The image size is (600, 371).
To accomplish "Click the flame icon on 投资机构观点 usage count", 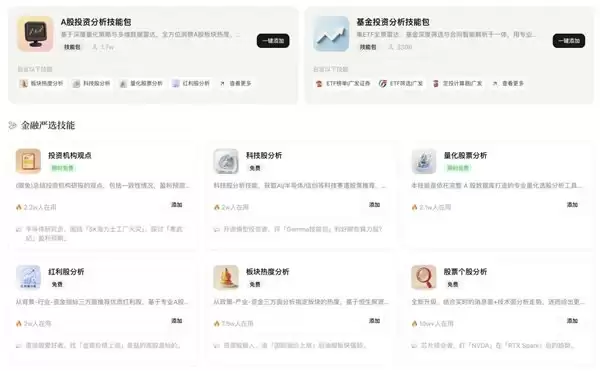I will [19, 207].
